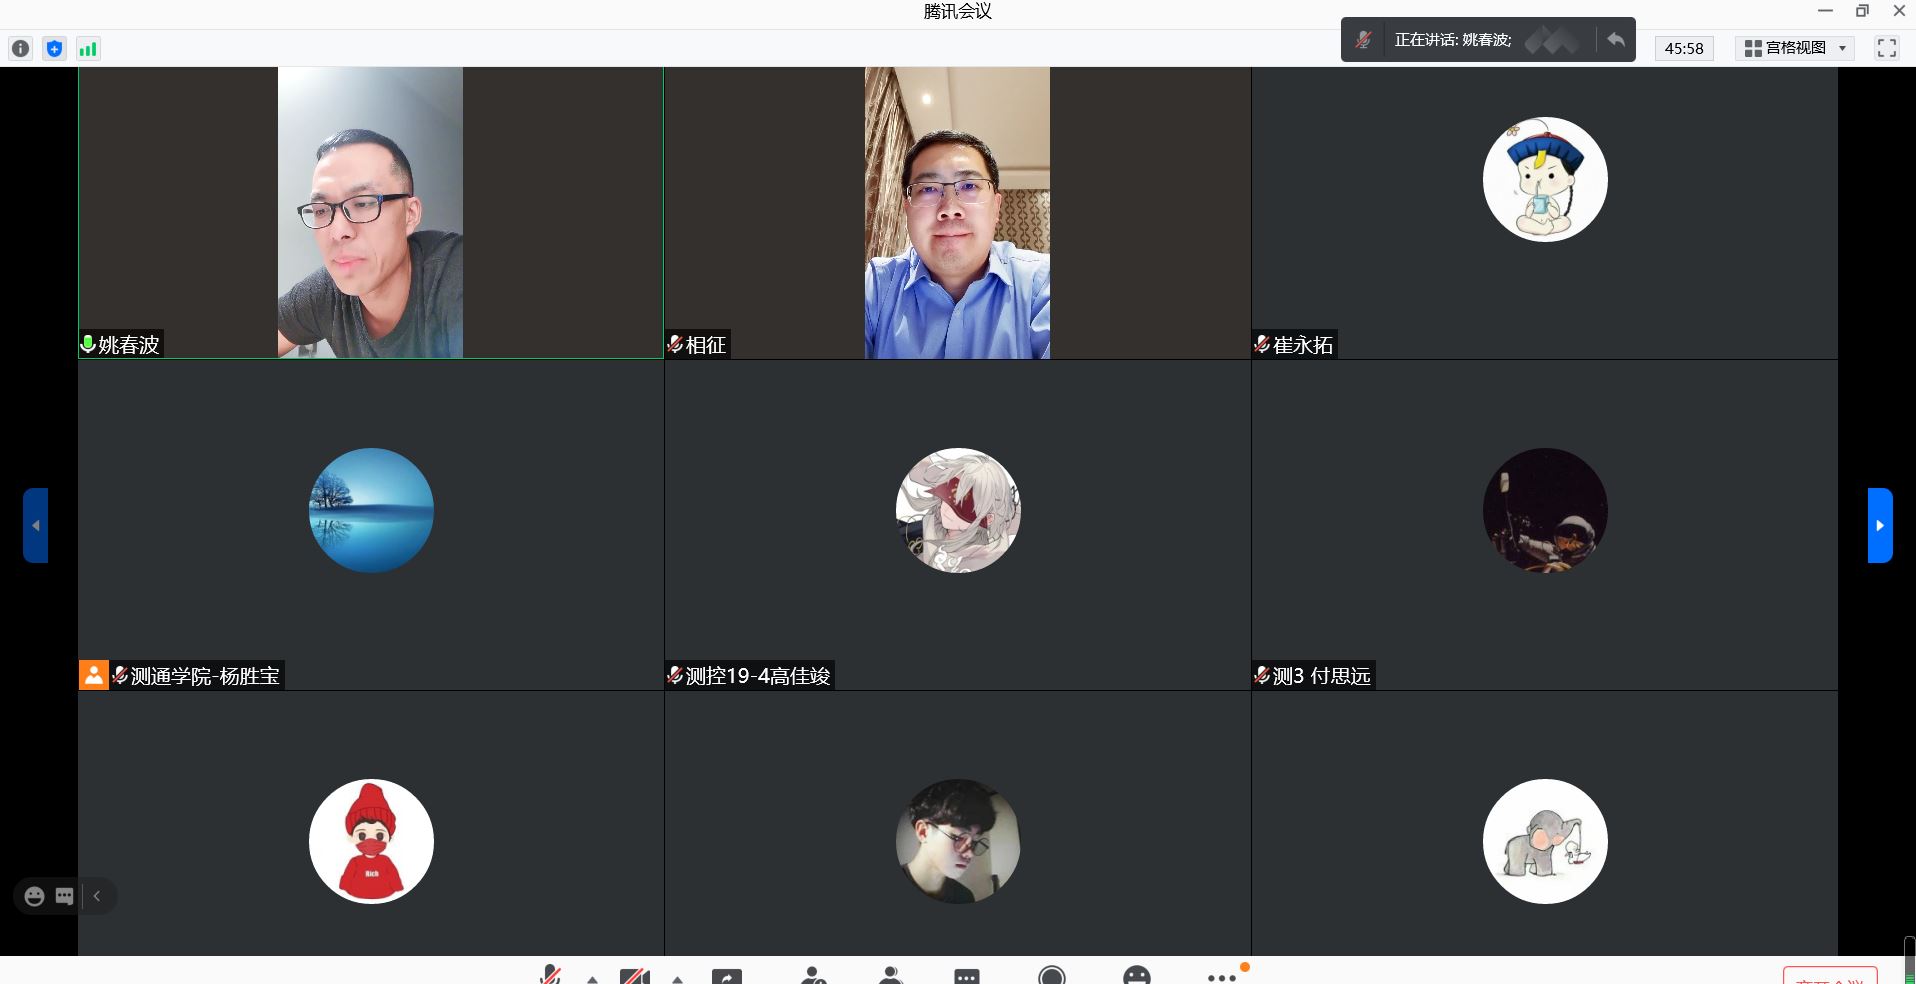This screenshot has height=984, width=1916.
Task: Open the emoji reaction smiley at bottom left
Action: [x=35, y=896]
